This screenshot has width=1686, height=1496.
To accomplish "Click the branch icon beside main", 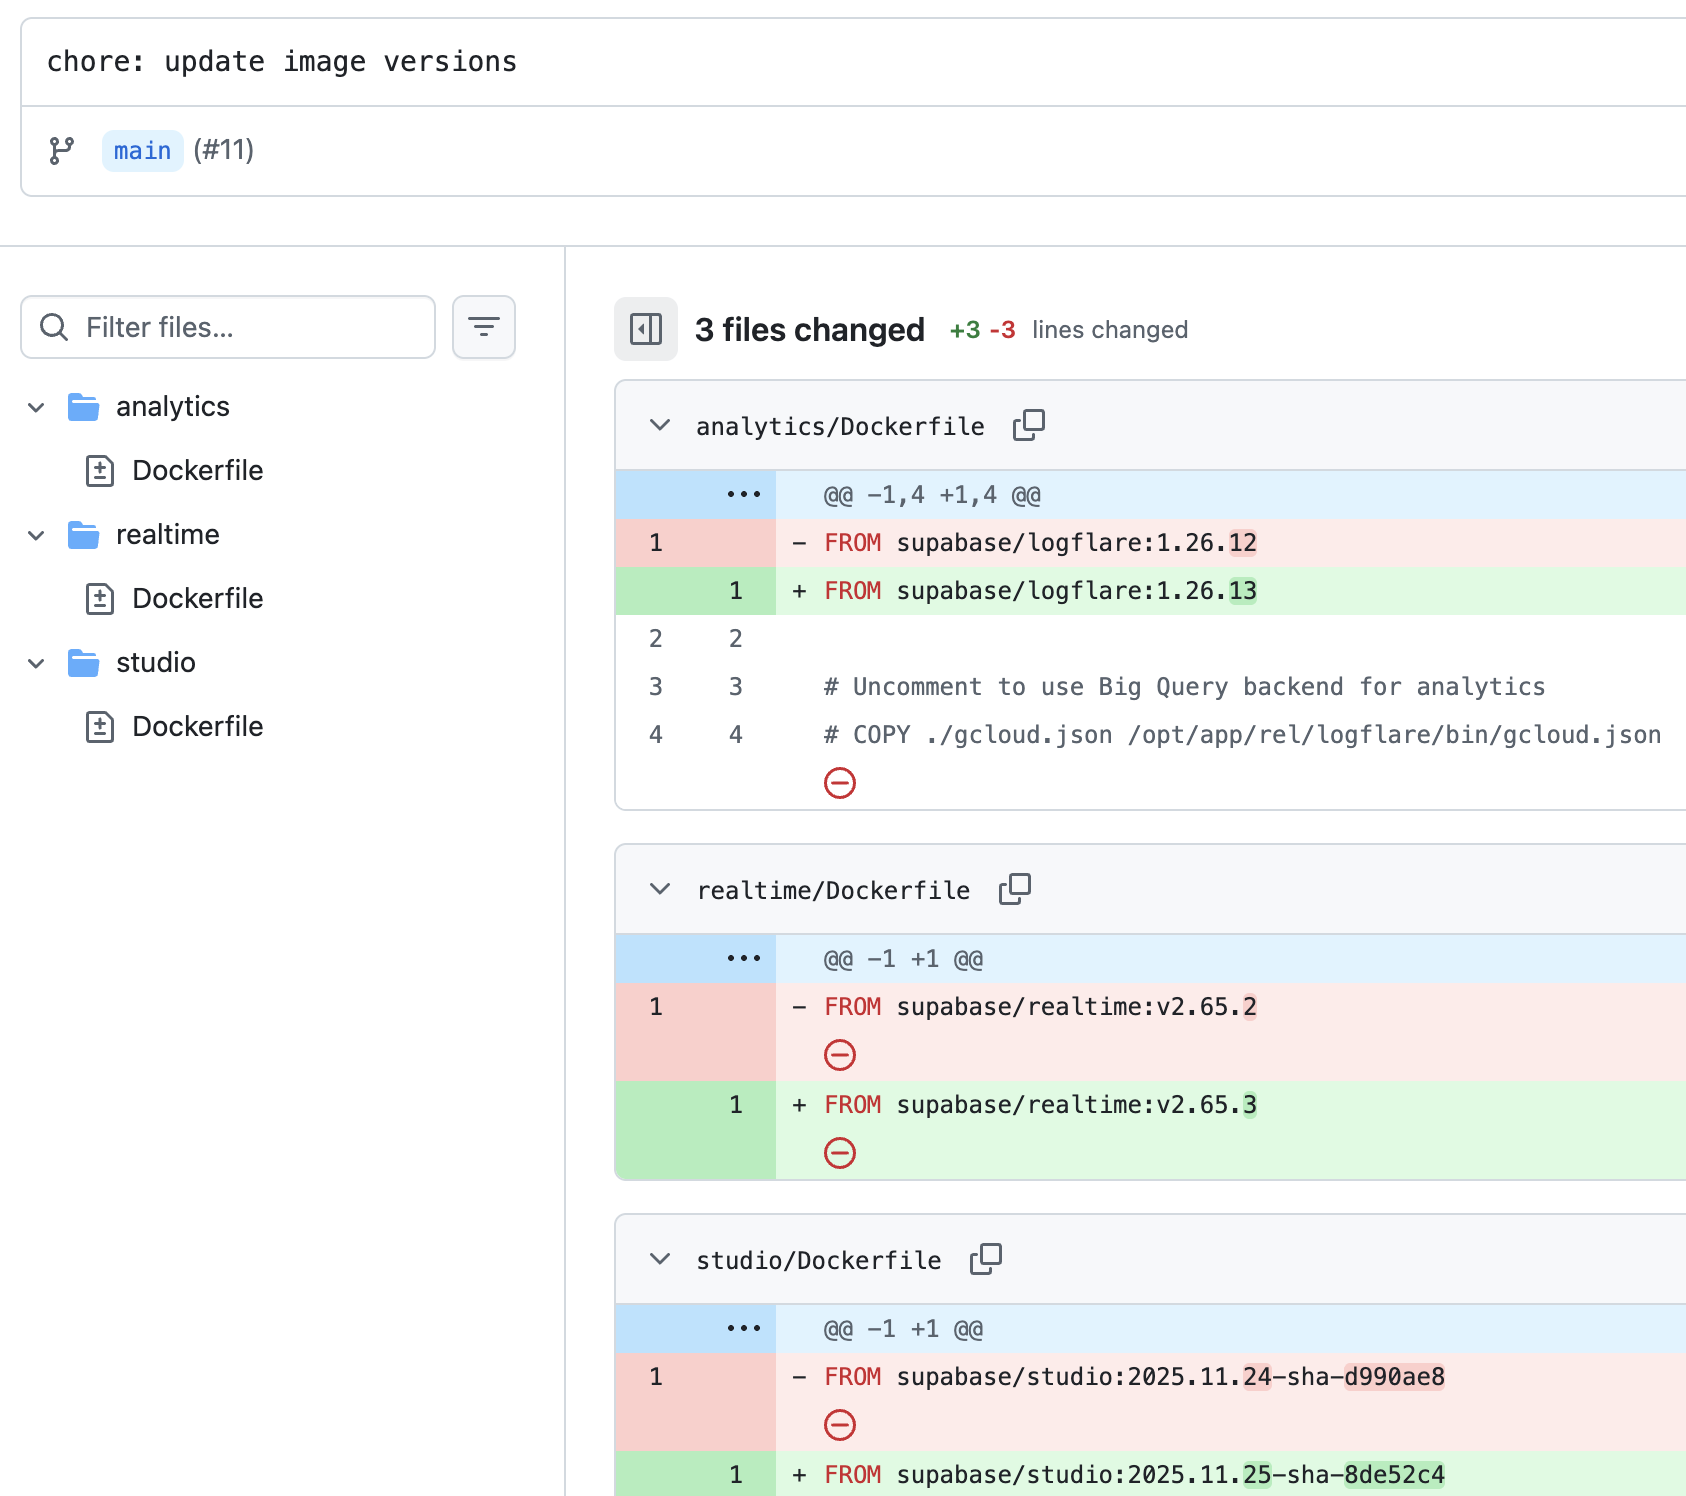I will tap(62, 151).
